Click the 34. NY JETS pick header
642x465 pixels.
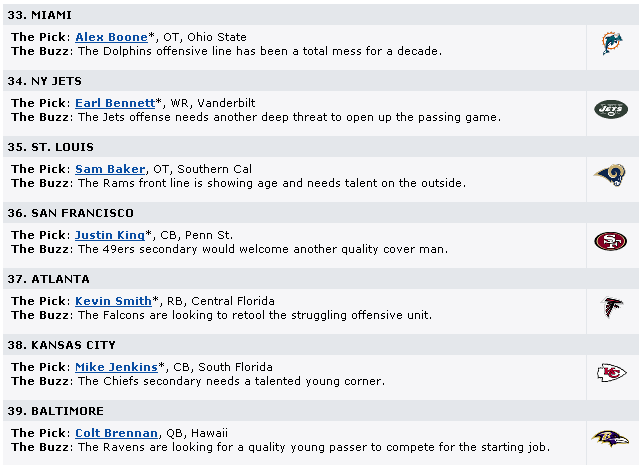pos(44,81)
